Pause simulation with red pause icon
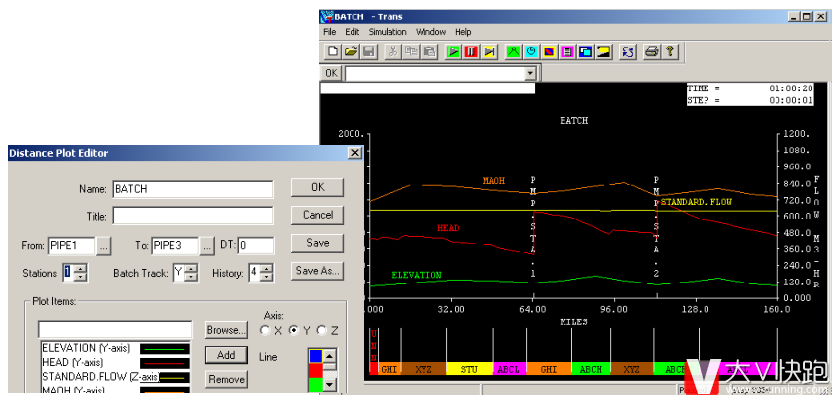Screen dimensions: 838x401 [471, 52]
